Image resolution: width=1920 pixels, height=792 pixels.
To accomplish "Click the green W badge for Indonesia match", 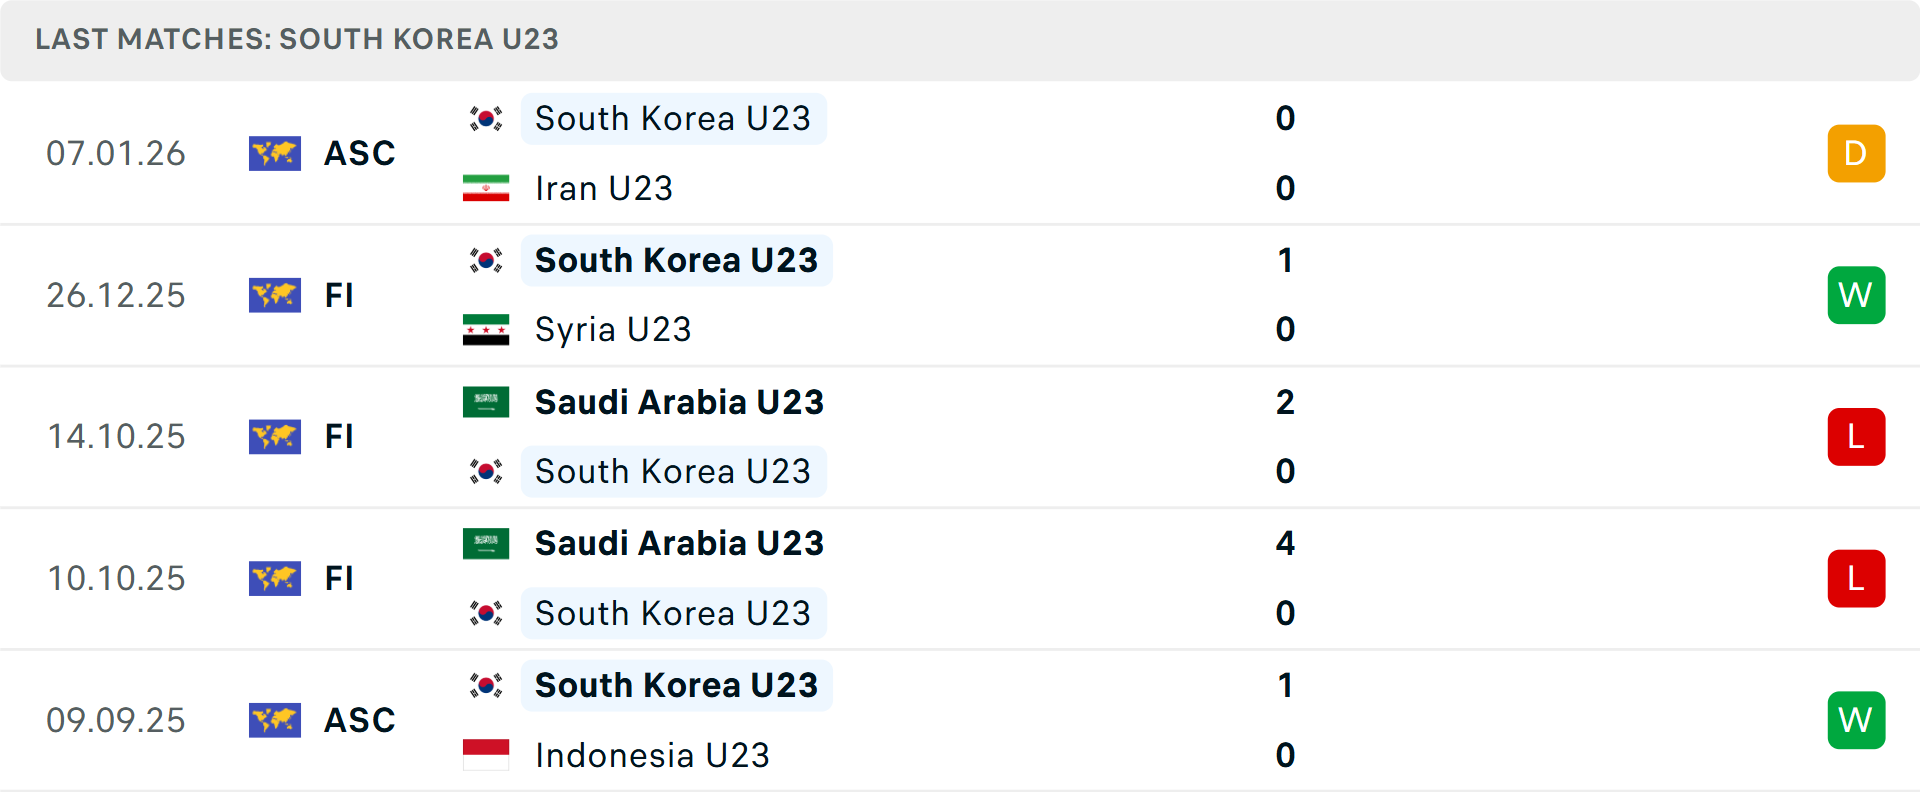I will [1856, 720].
